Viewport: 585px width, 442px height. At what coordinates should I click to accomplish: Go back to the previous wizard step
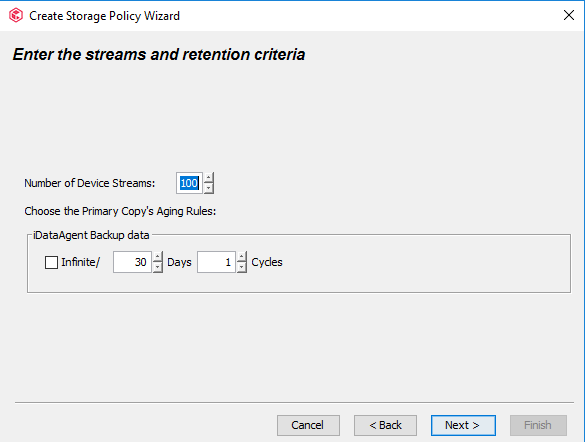385,425
